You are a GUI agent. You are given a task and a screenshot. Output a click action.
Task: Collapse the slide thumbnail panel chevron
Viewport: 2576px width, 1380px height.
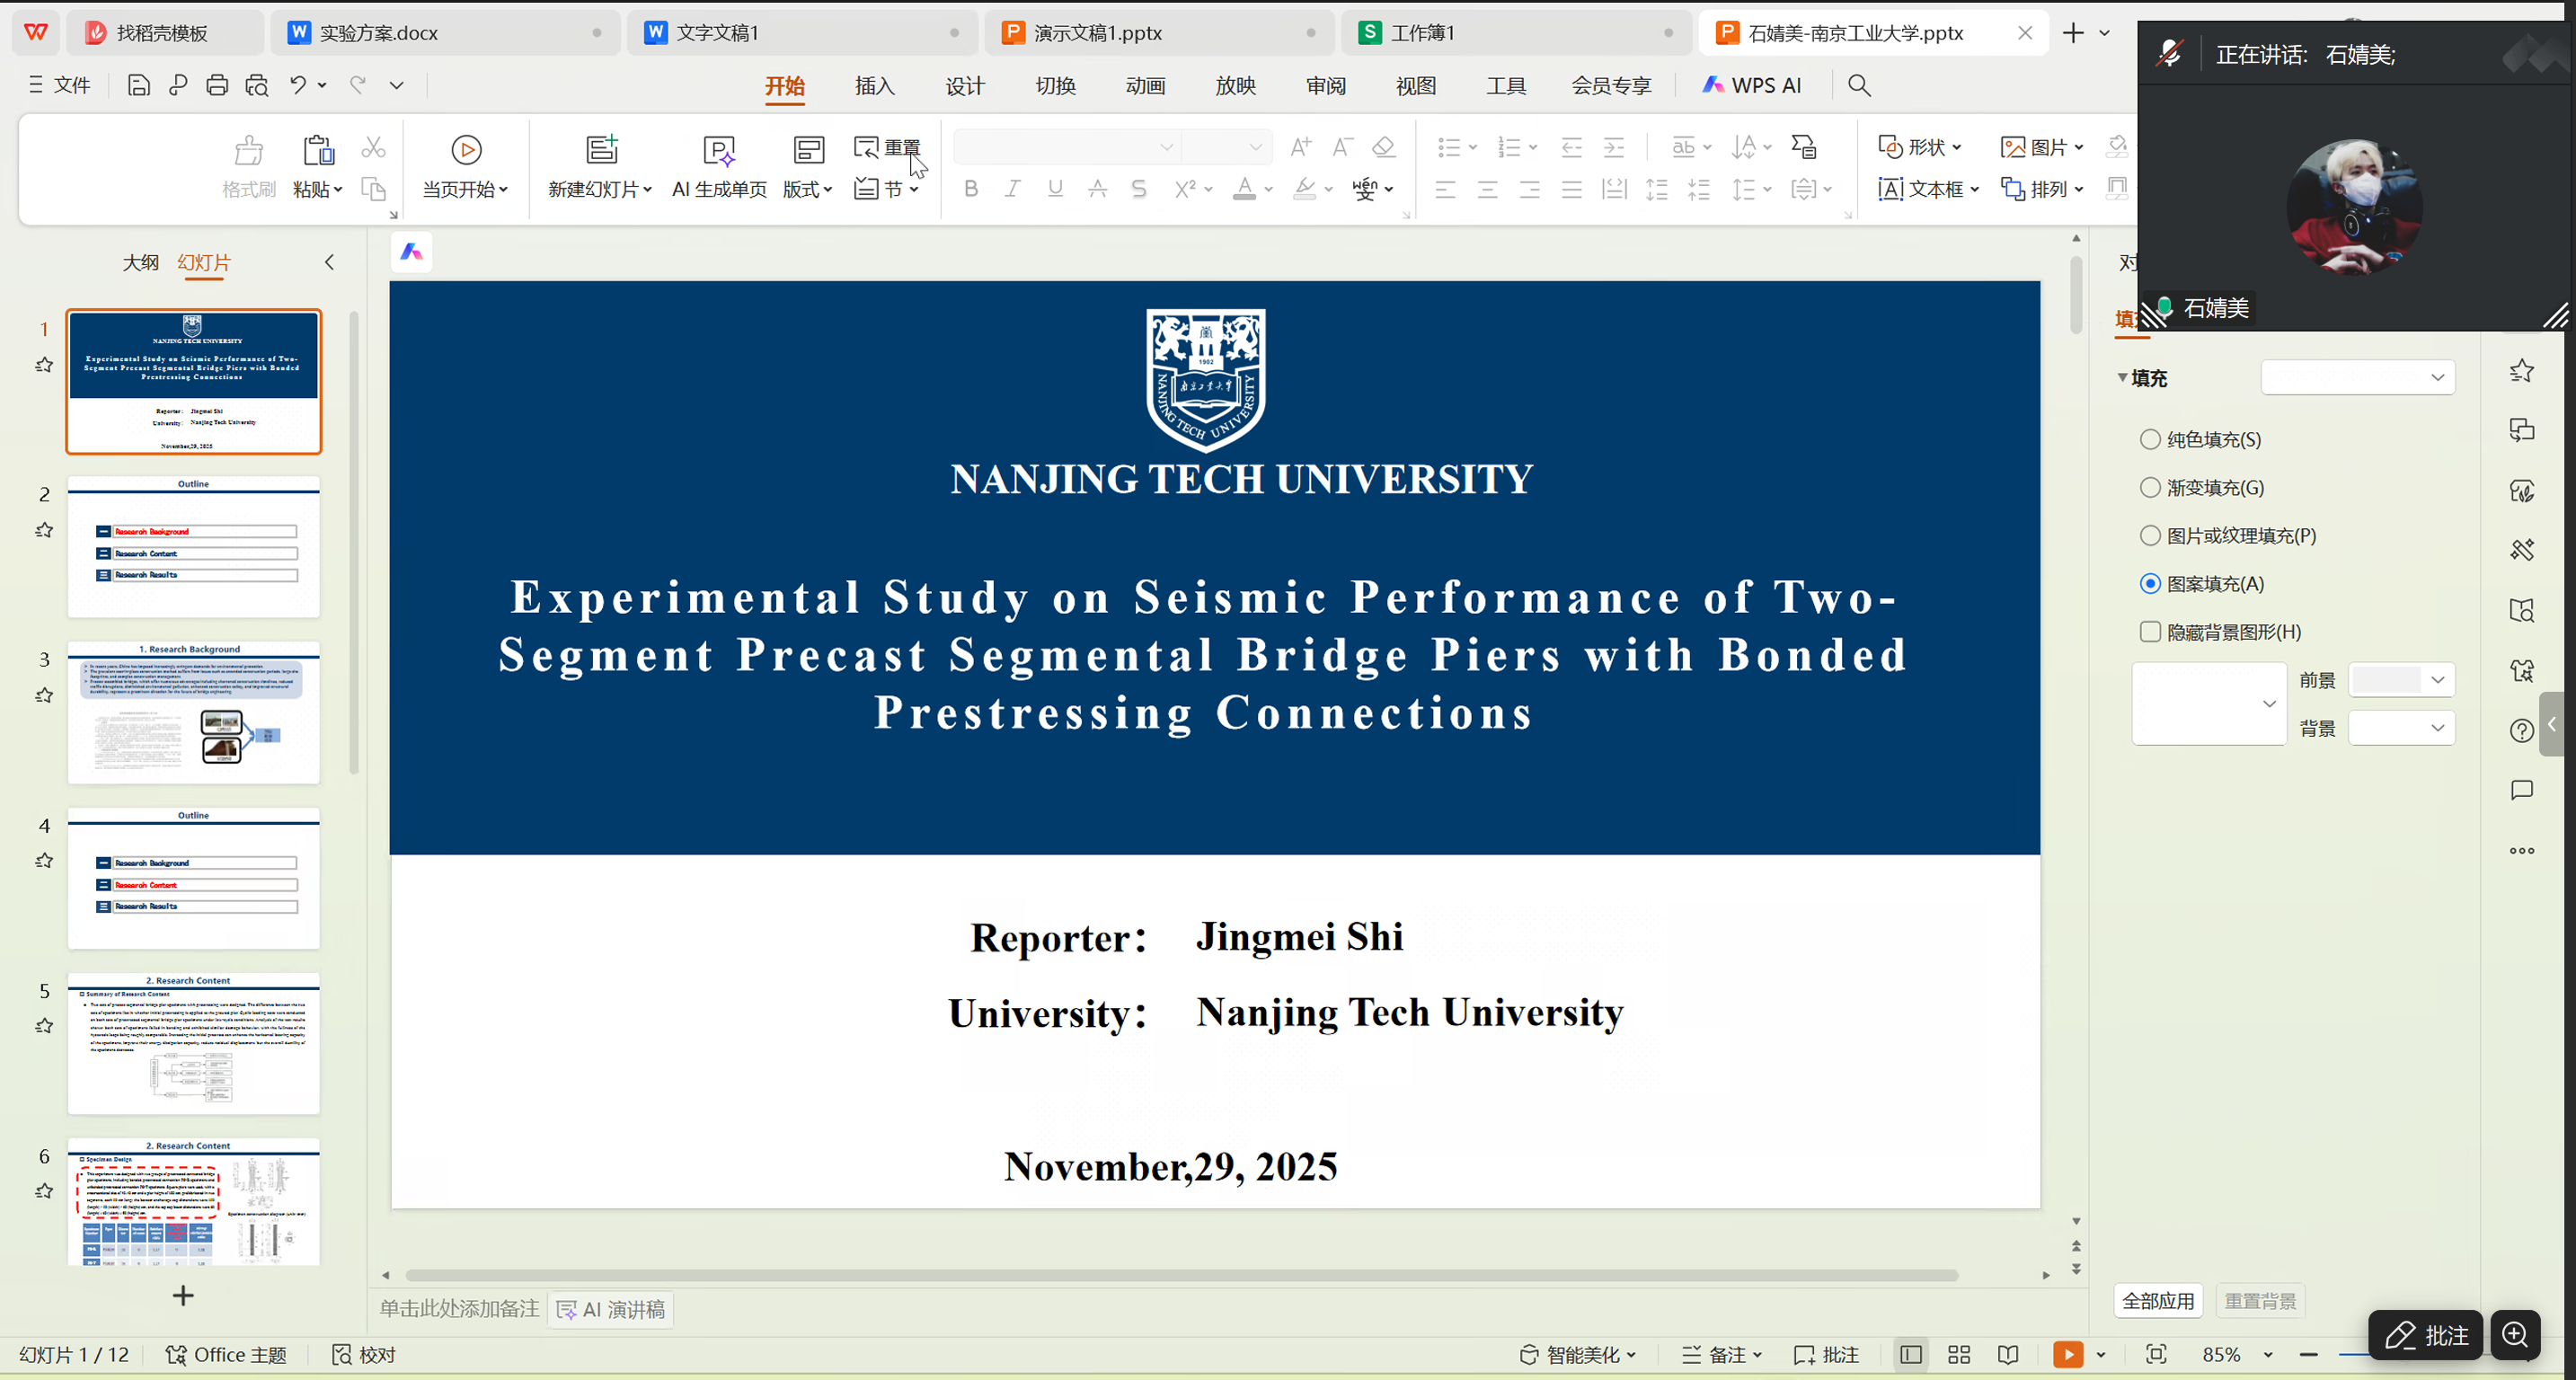(330, 262)
